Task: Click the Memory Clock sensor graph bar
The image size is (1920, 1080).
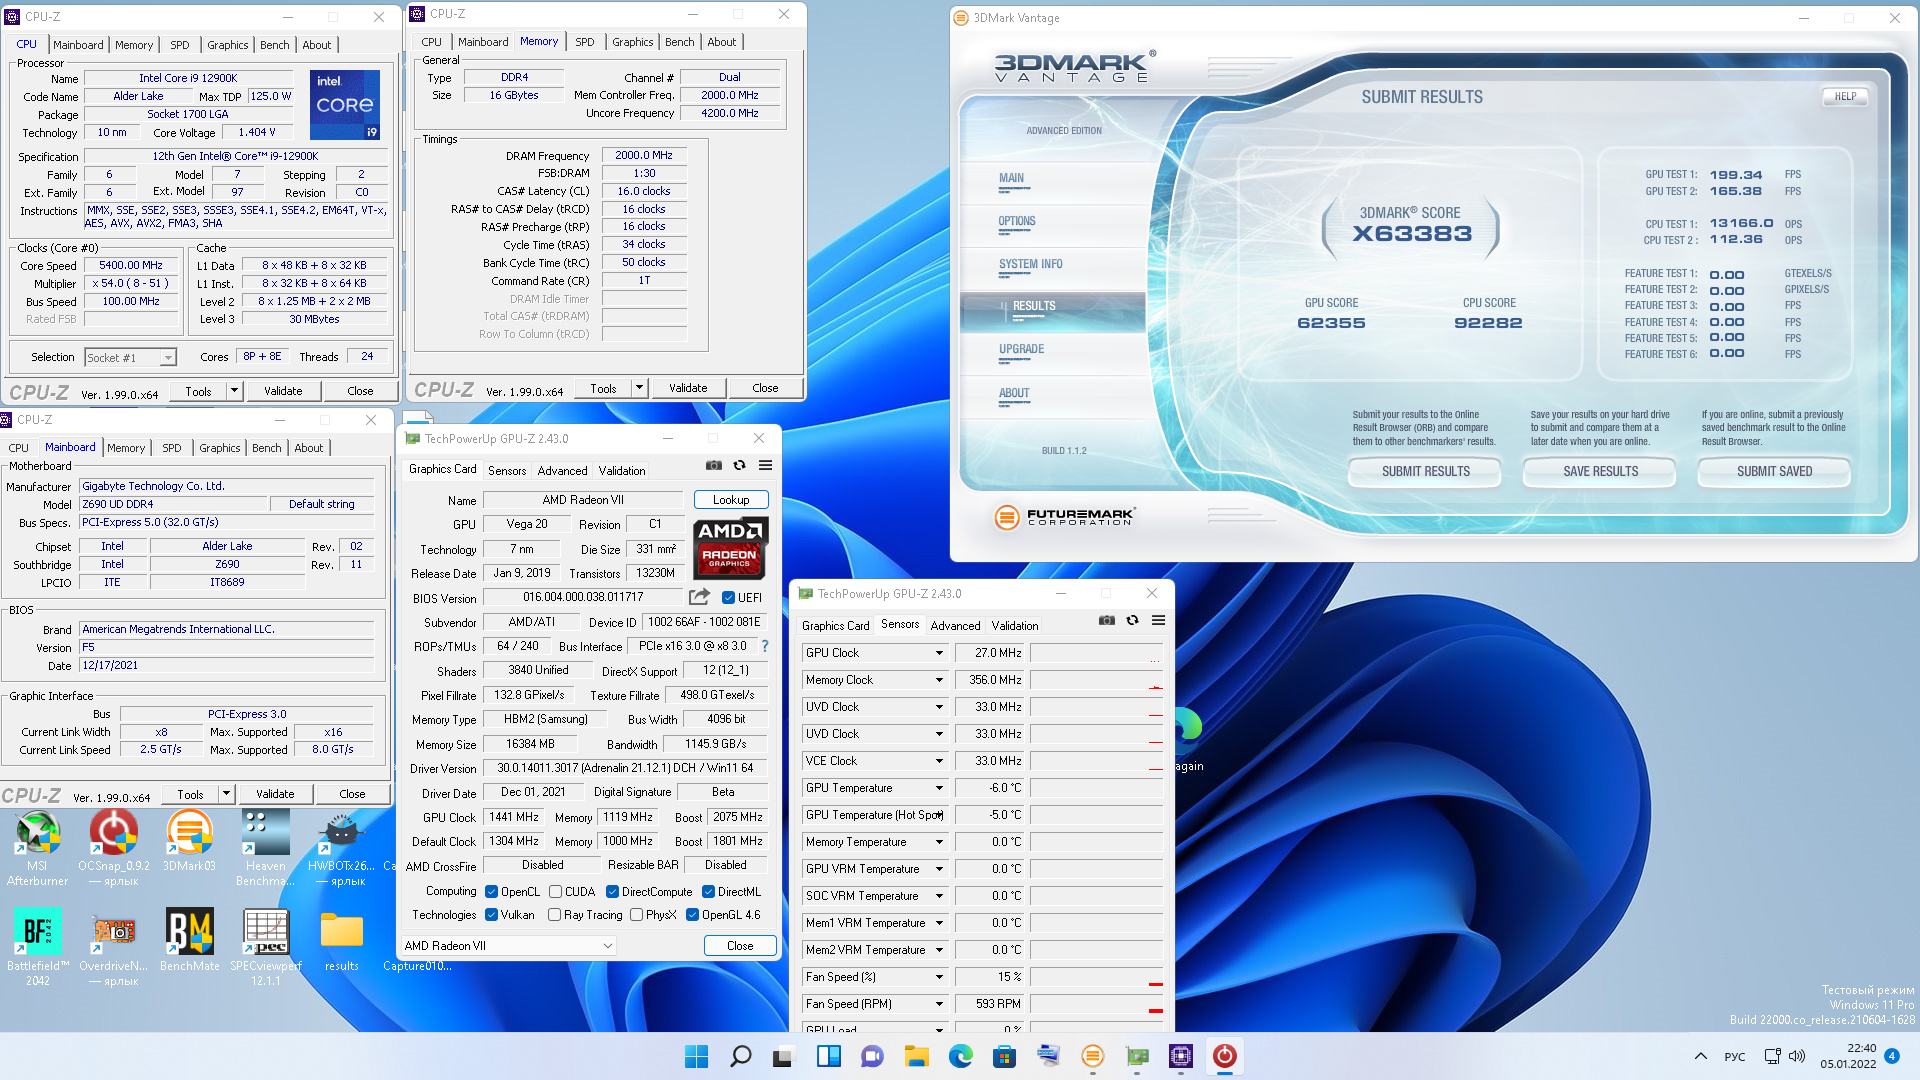Action: (x=1097, y=680)
